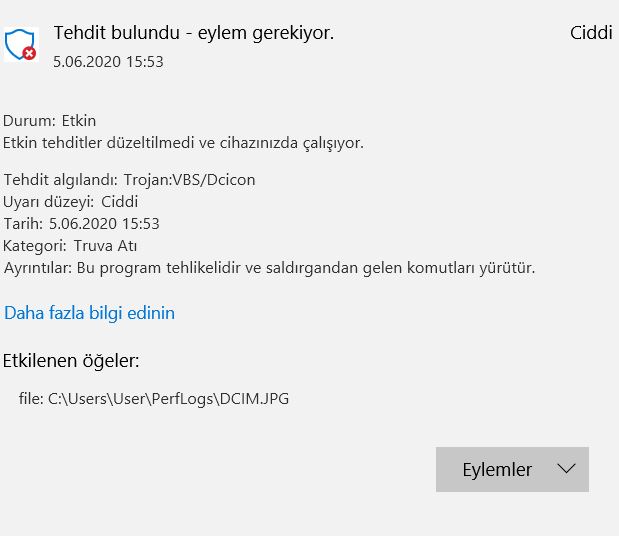The image size is (619, 536).
Task: Select the "Etkin tehditler düzeltilmedi" description text
Action: [183, 142]
